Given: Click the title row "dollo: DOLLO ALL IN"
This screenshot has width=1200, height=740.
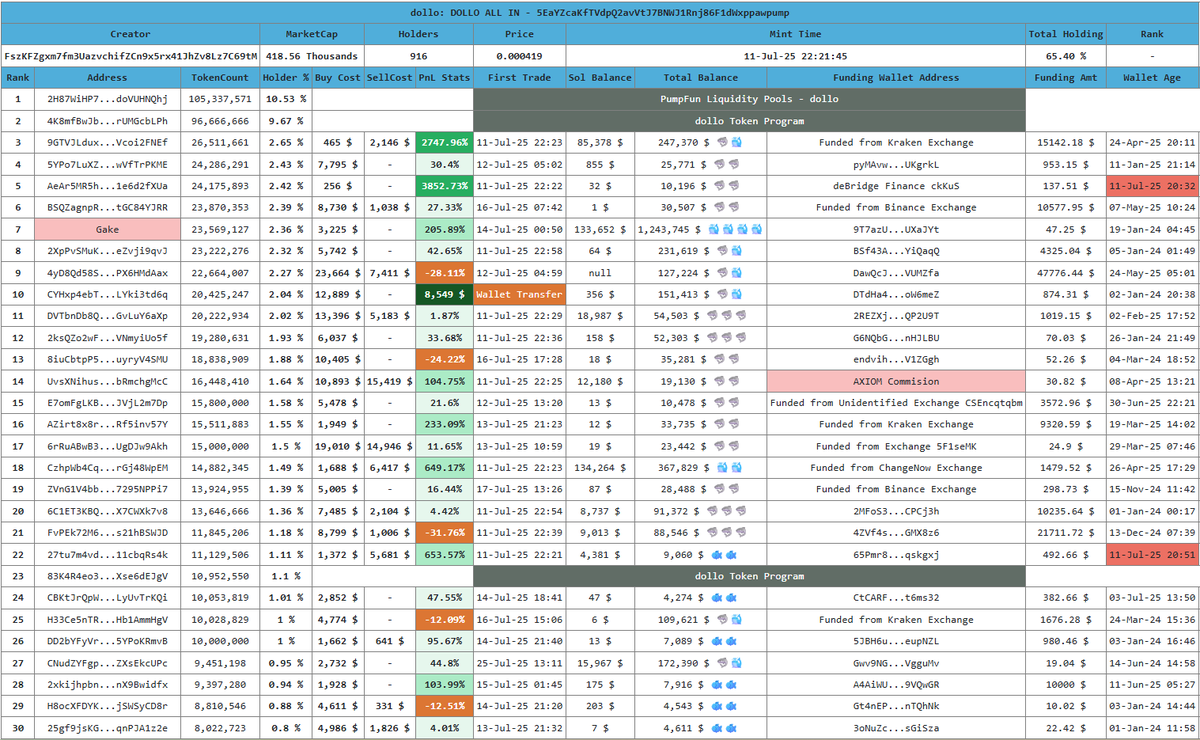Looking at the screenshot, I should pyautogui.click(x=600, y=12).
